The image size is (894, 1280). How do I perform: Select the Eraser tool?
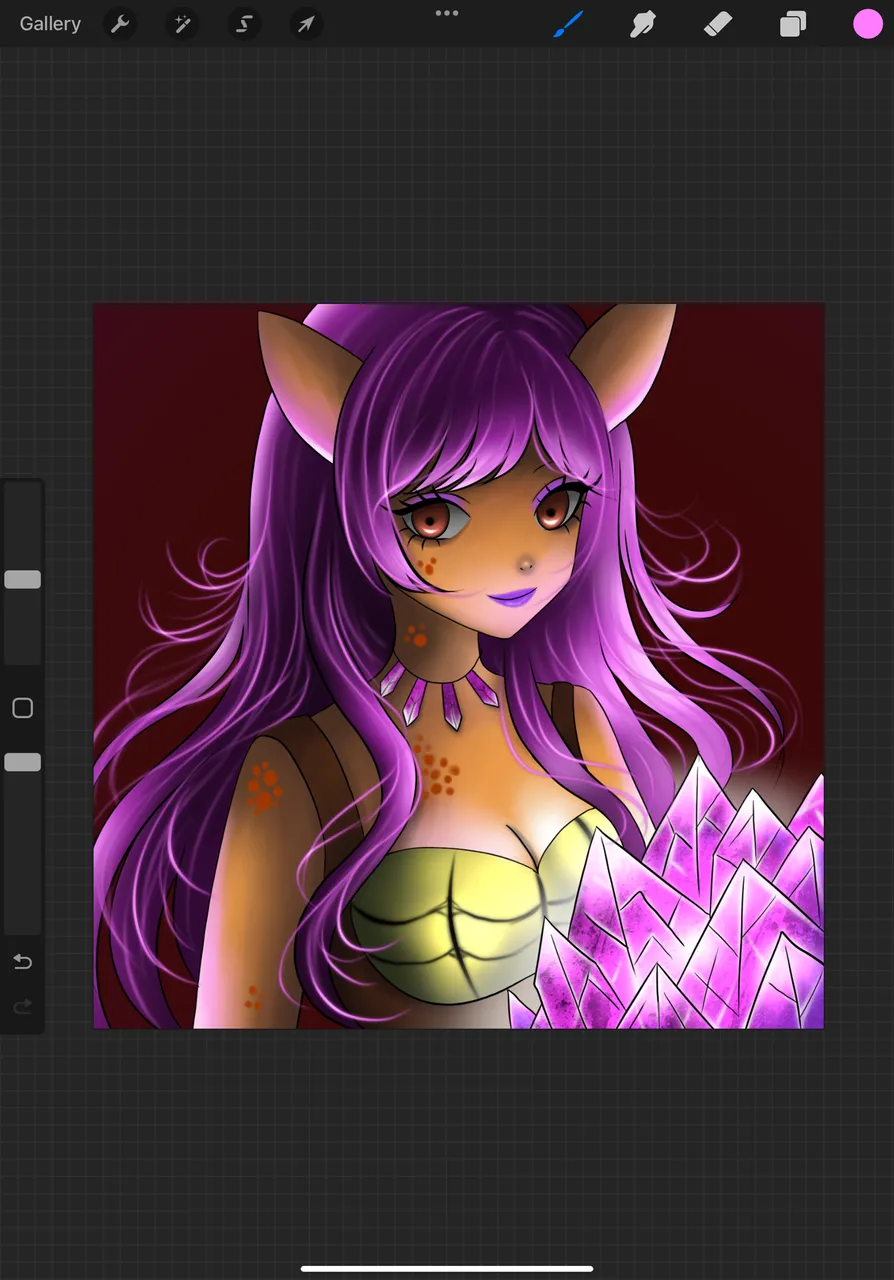(x=718, y=24)
